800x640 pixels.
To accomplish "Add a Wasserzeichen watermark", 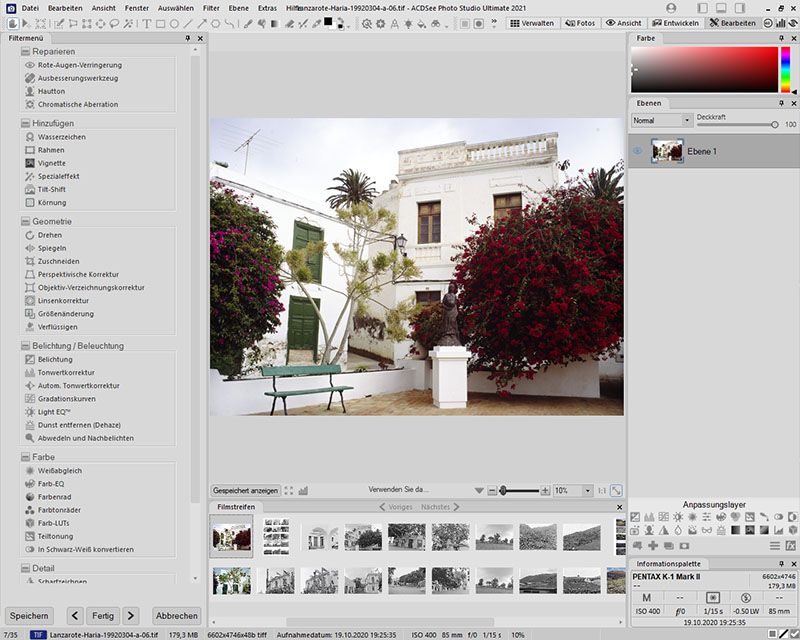I will [x=61, y=137].
